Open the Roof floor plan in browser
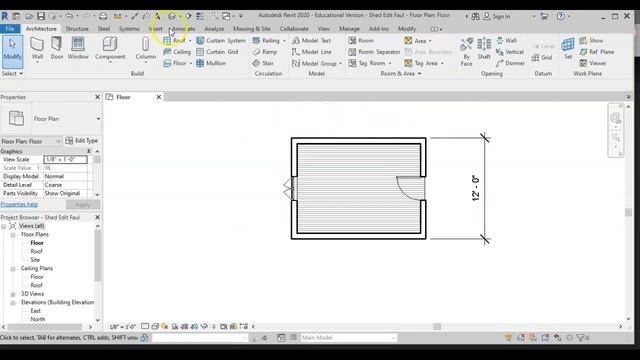This screenshot has height=360, width=640. (36, 251)
